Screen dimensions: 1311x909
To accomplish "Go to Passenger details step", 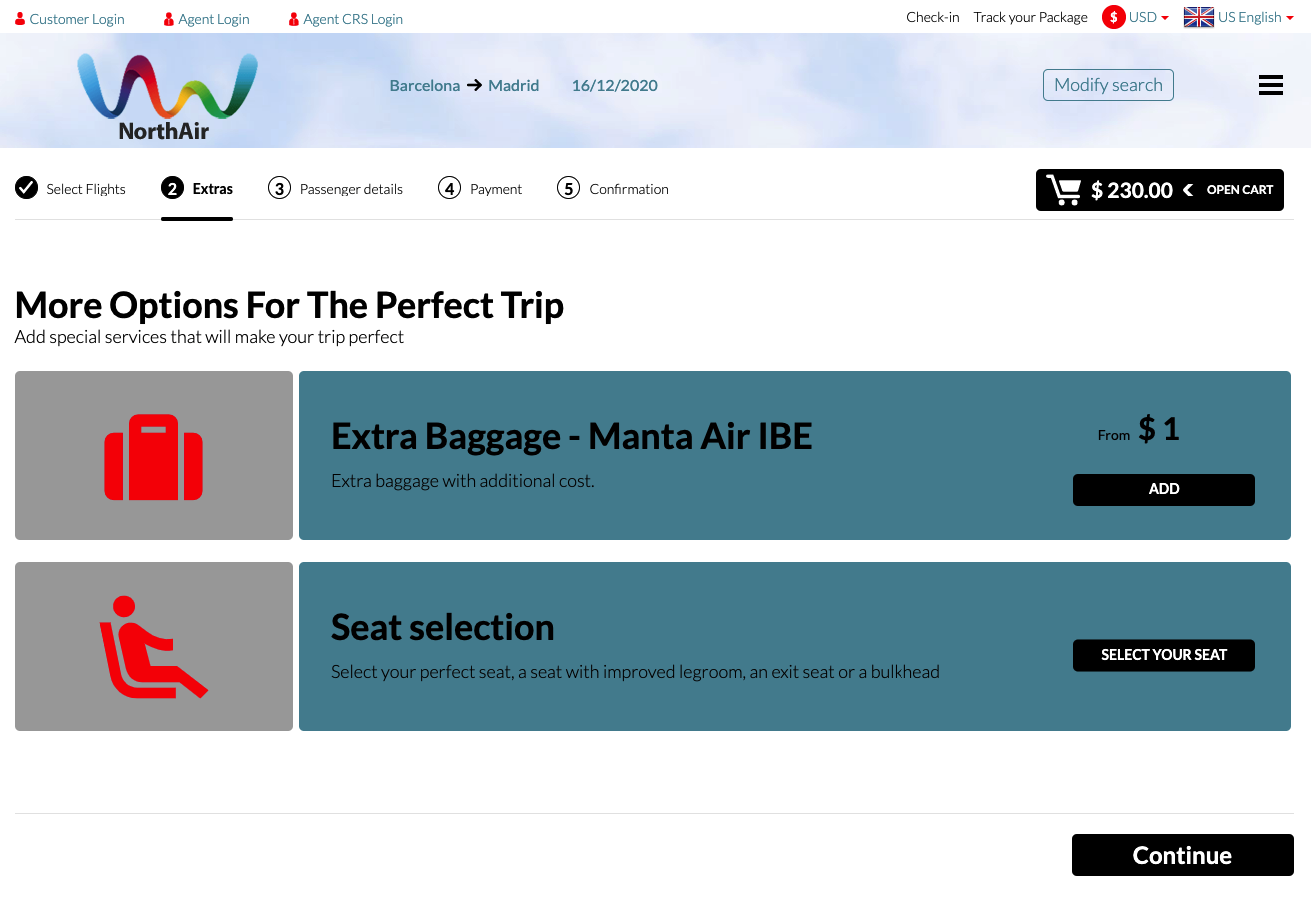I will (x=336, y=188).
